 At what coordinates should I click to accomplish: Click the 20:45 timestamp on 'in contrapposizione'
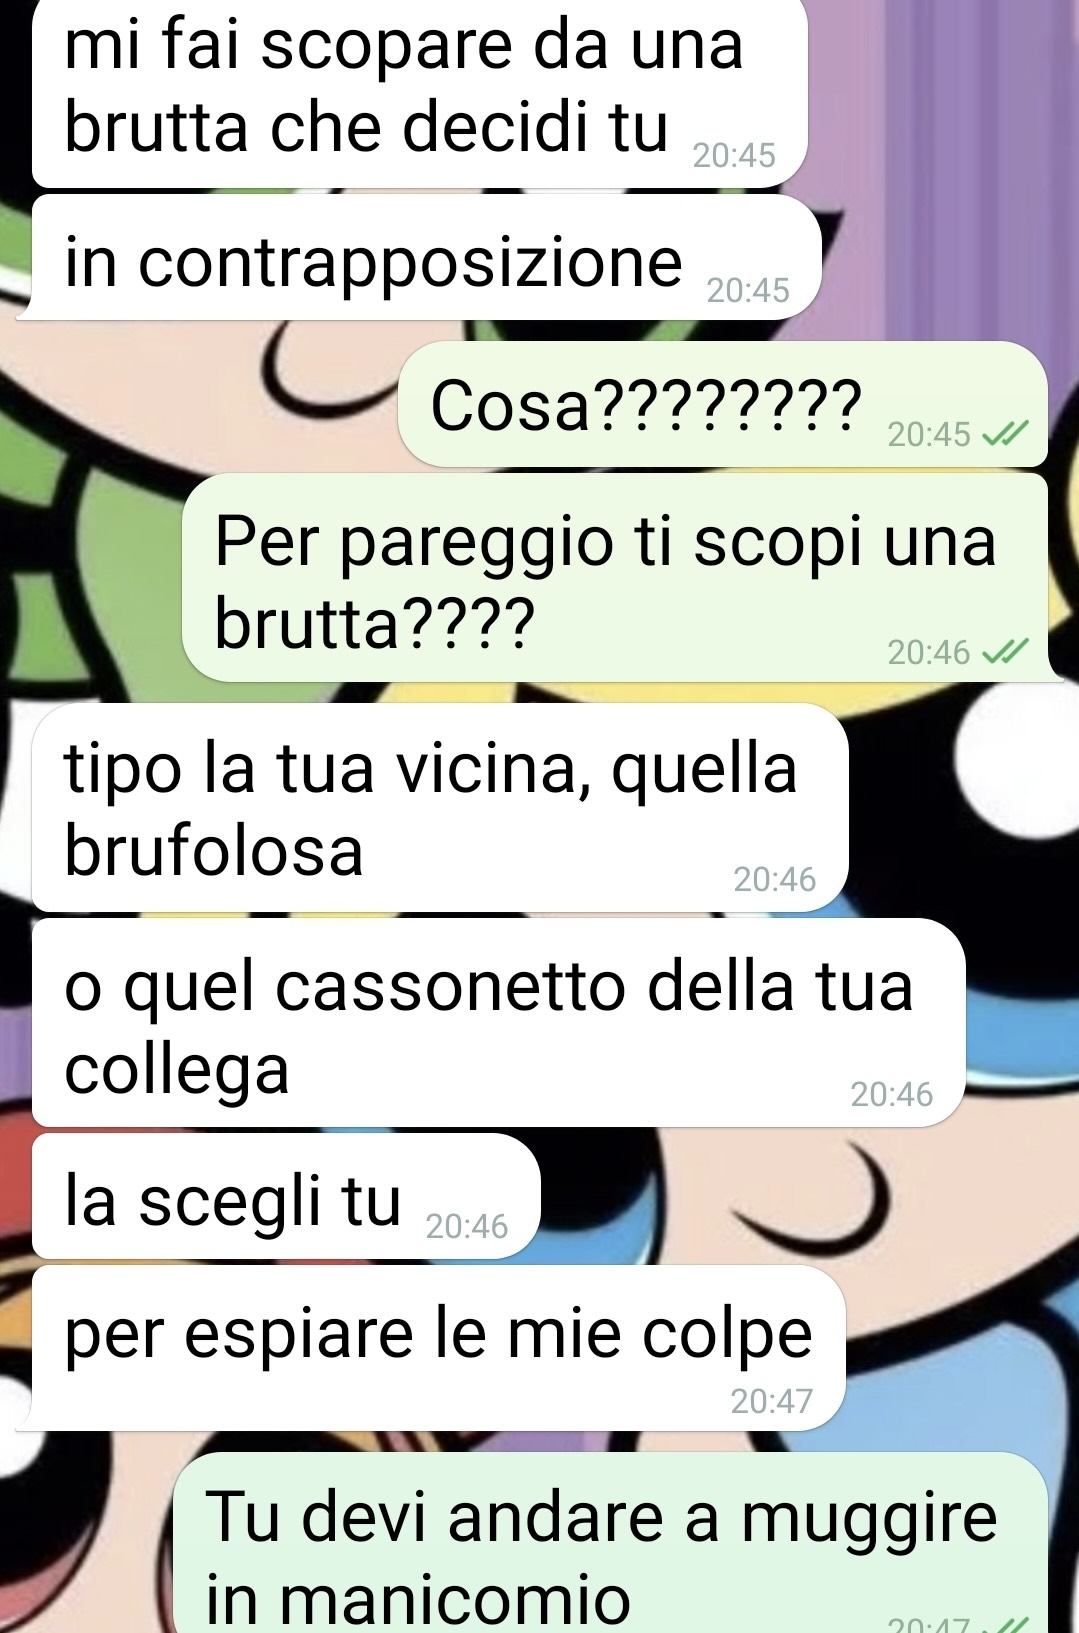coord(748,290)
